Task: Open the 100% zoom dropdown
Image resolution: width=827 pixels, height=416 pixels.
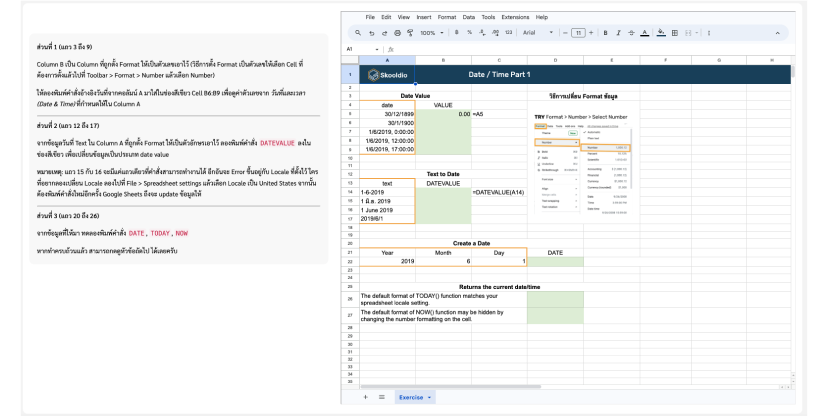Action: (431, 33)
